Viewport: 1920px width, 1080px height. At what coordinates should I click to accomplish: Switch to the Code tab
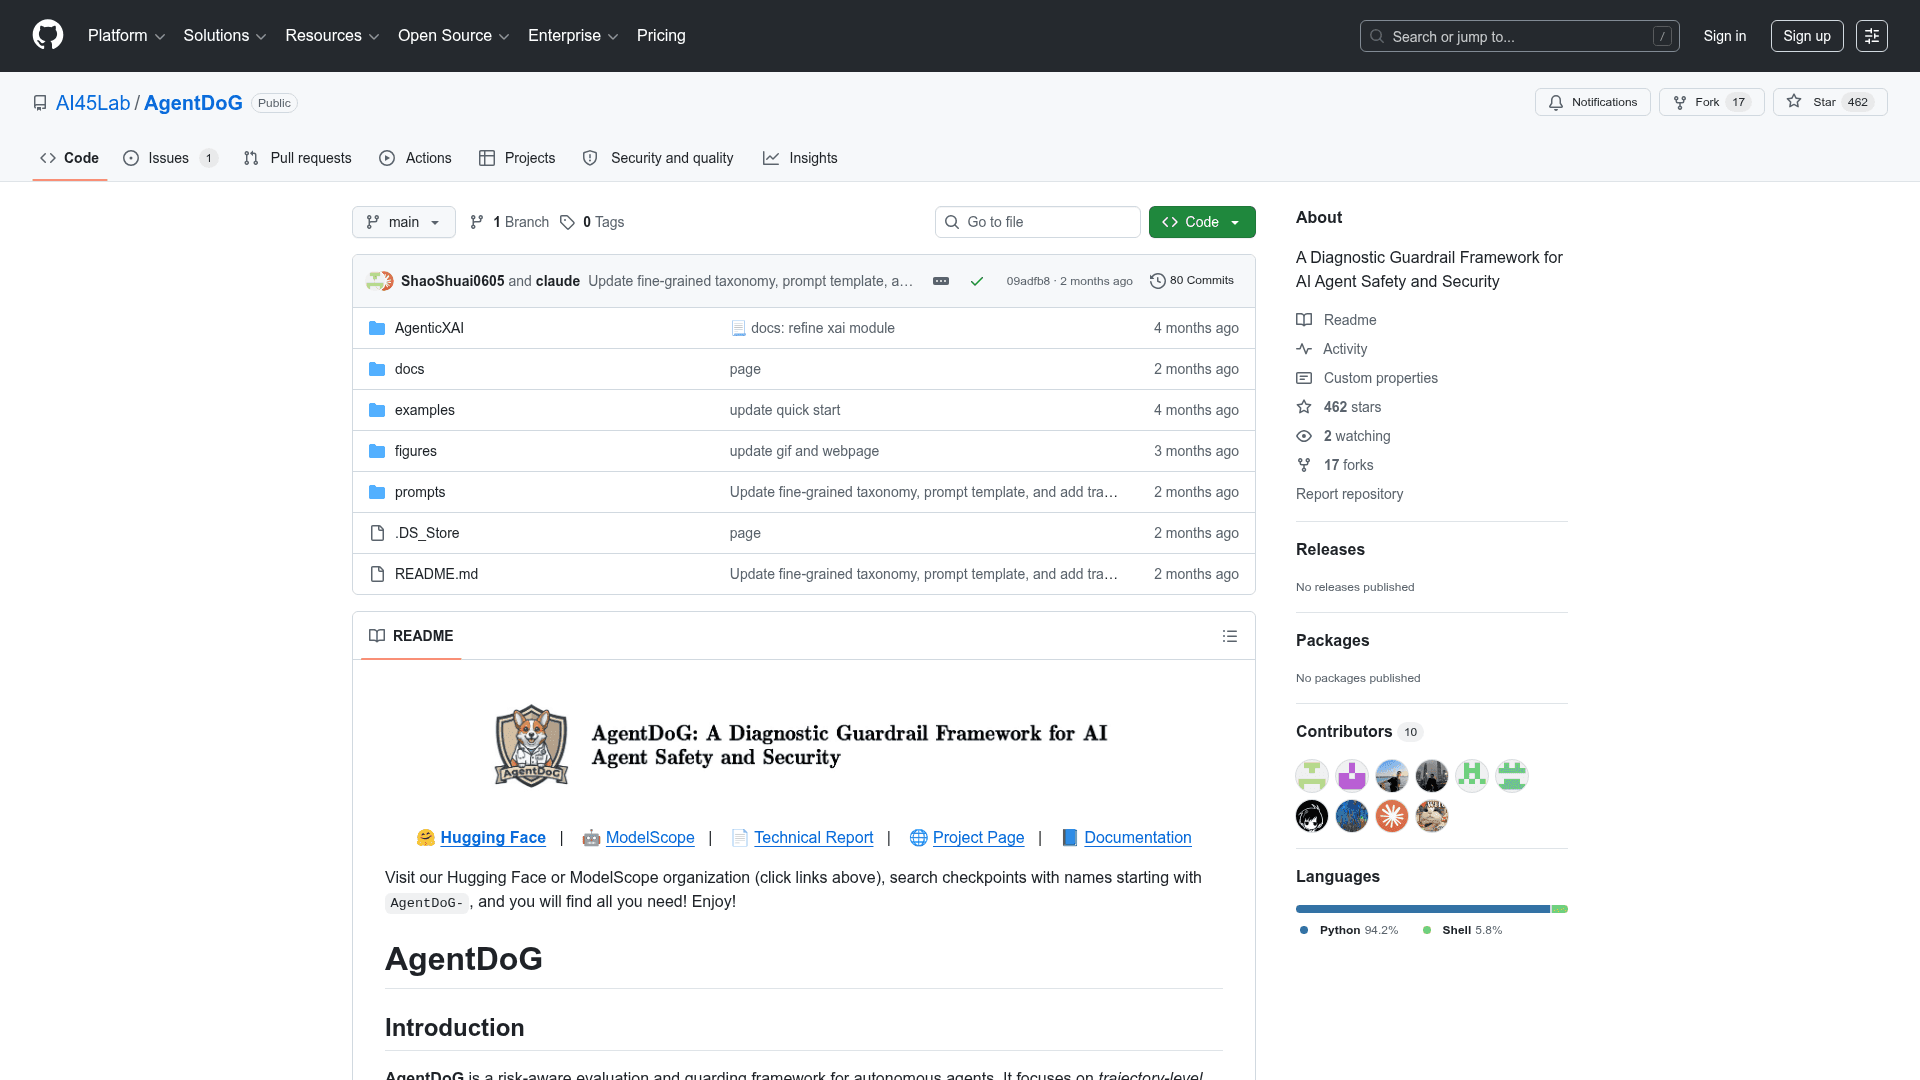(x=69, y=158)
